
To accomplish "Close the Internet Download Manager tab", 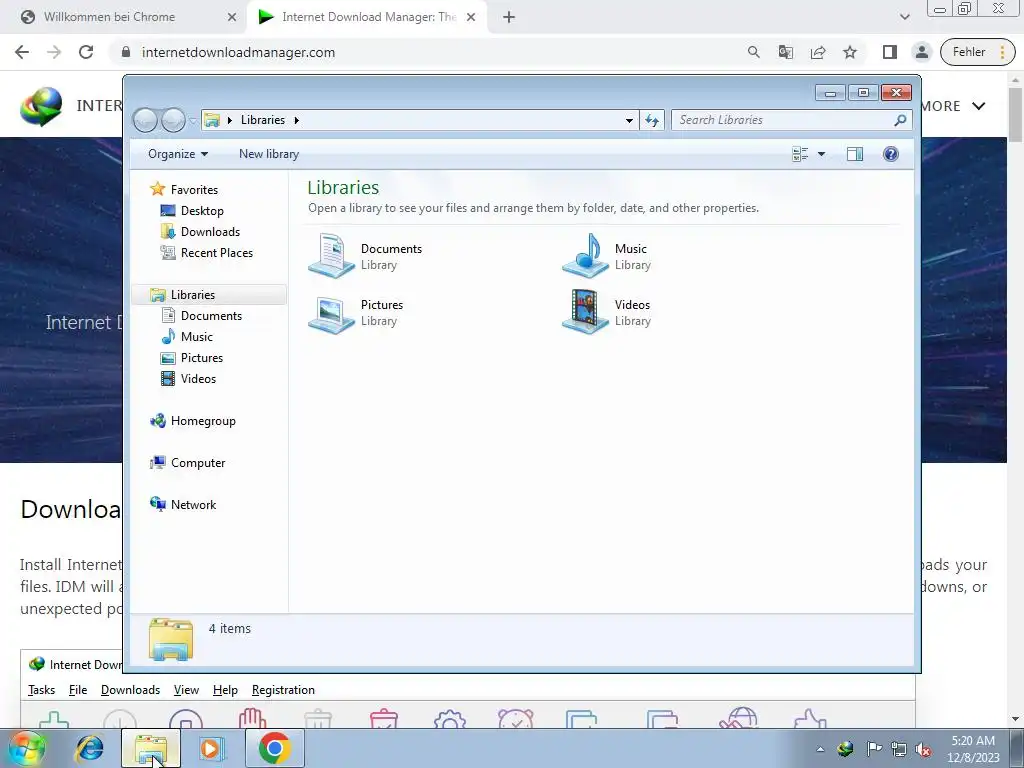I will coord(471,17).
